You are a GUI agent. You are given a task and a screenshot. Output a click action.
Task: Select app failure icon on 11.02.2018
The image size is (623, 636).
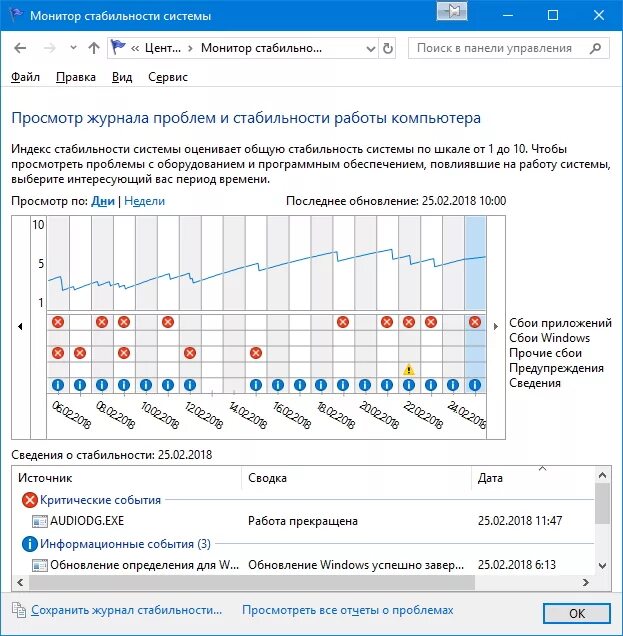click(x=168, y=322)
